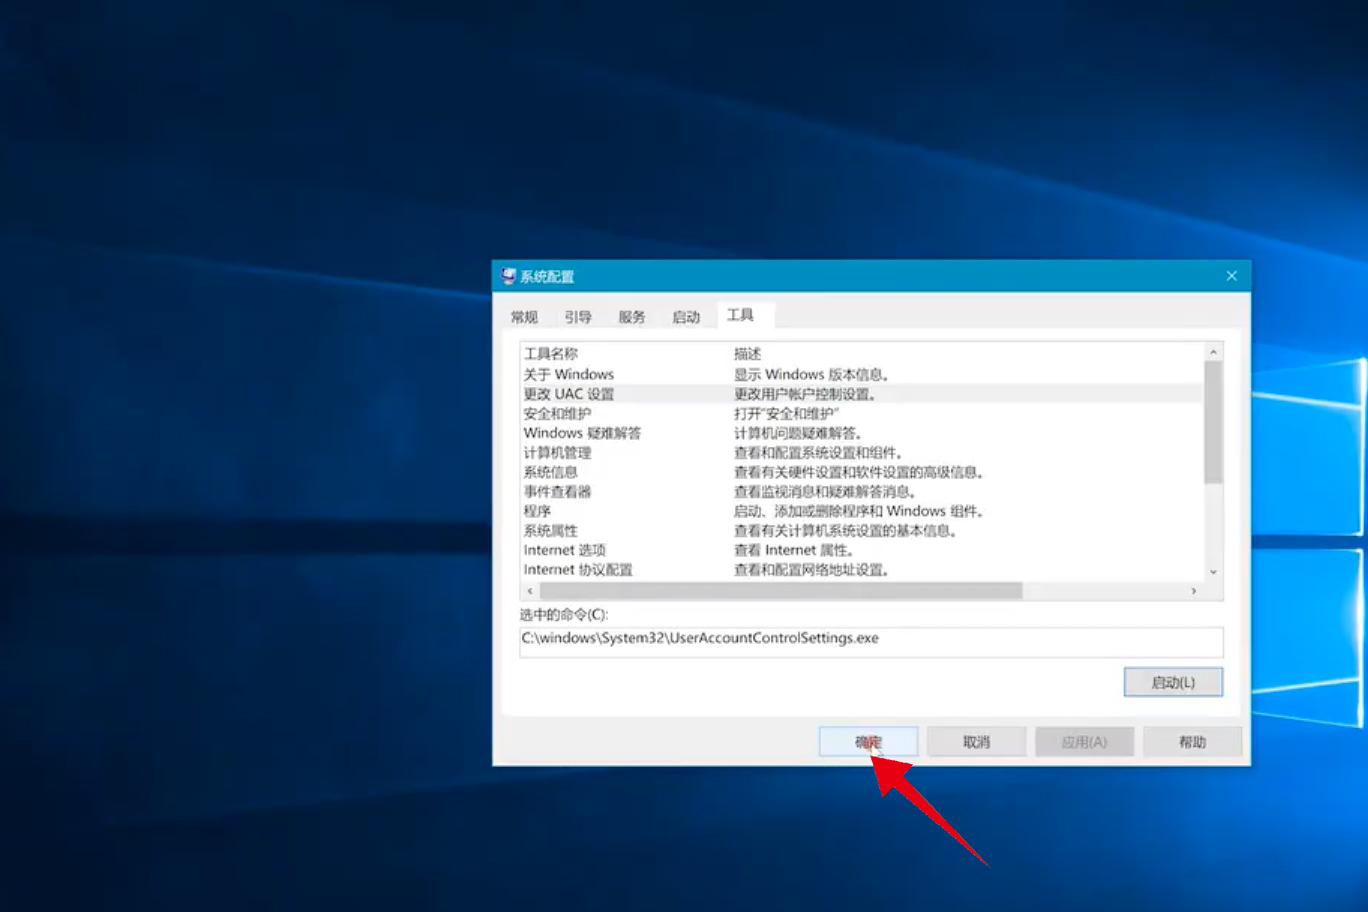This screenshot has height=912, width=1368.
Task: Click the 选中的命令 command path field
Action: point(871,641)
